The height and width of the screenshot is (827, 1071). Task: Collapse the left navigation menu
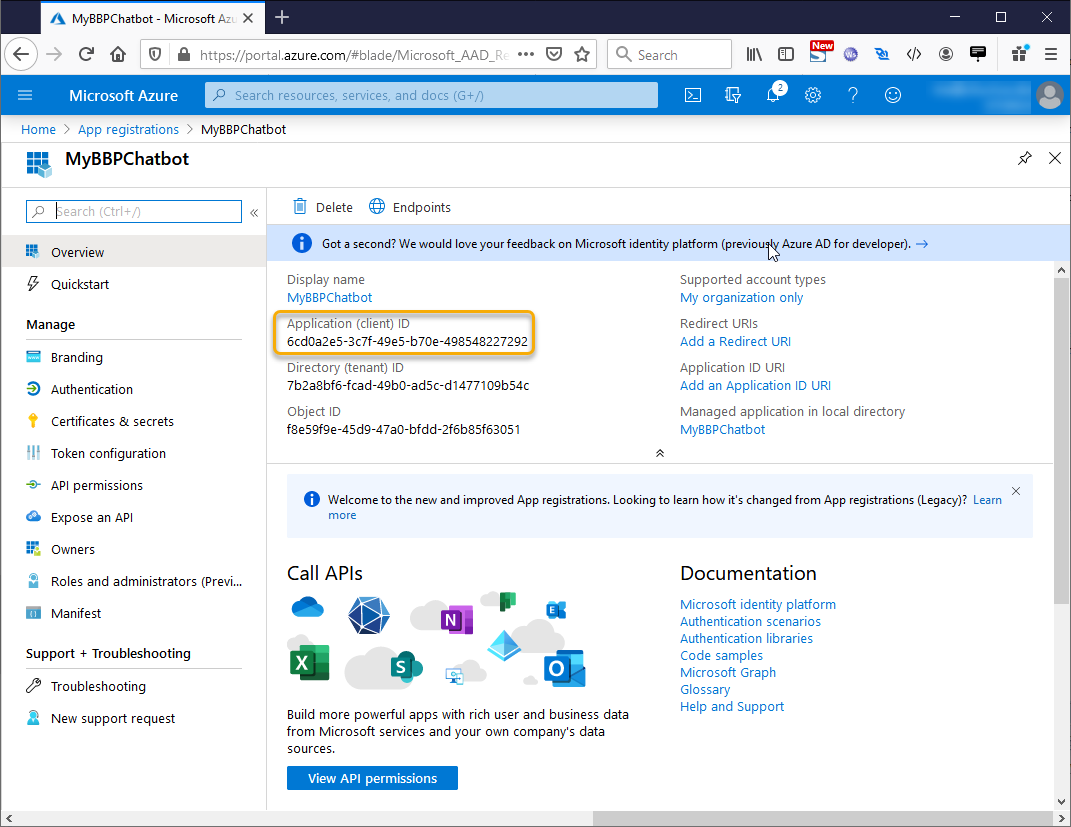click(x=254, y=212)
